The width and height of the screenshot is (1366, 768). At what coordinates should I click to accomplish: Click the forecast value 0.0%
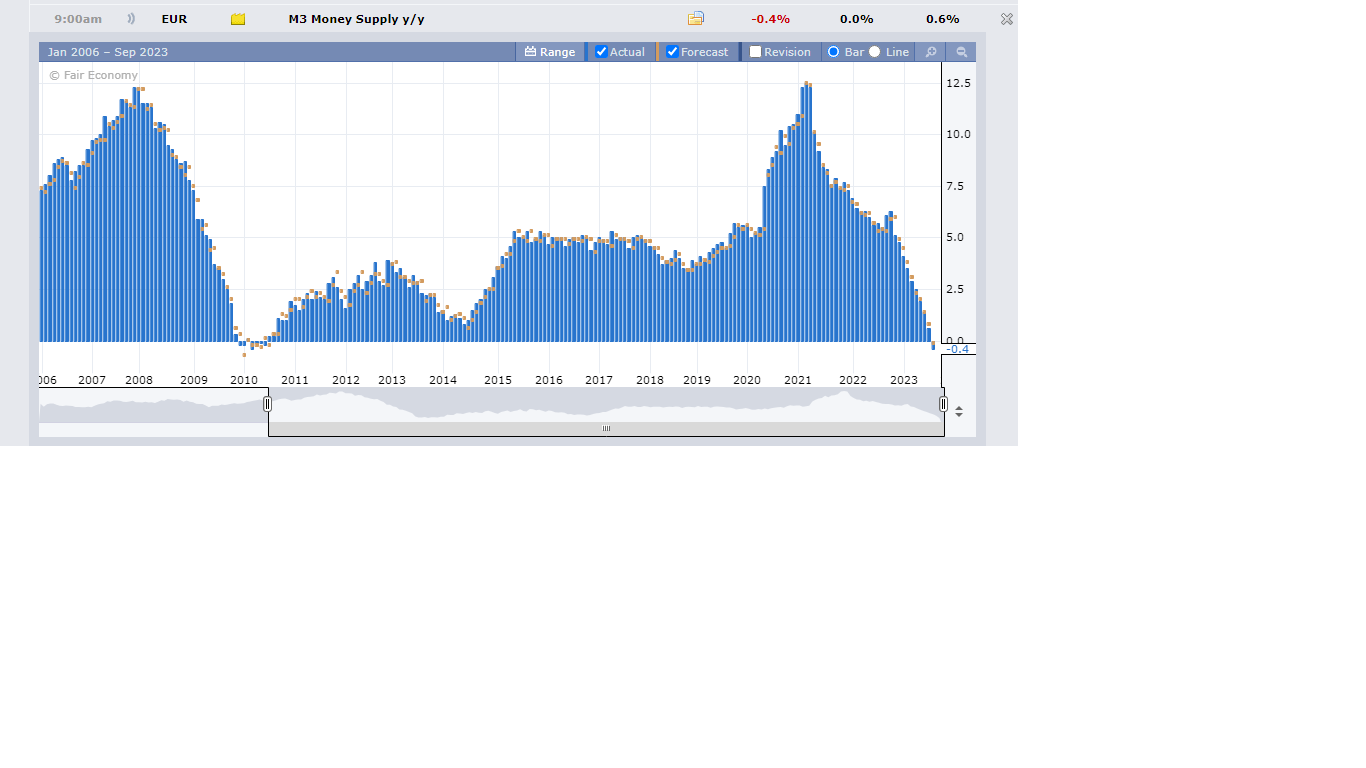coord(856,19)
